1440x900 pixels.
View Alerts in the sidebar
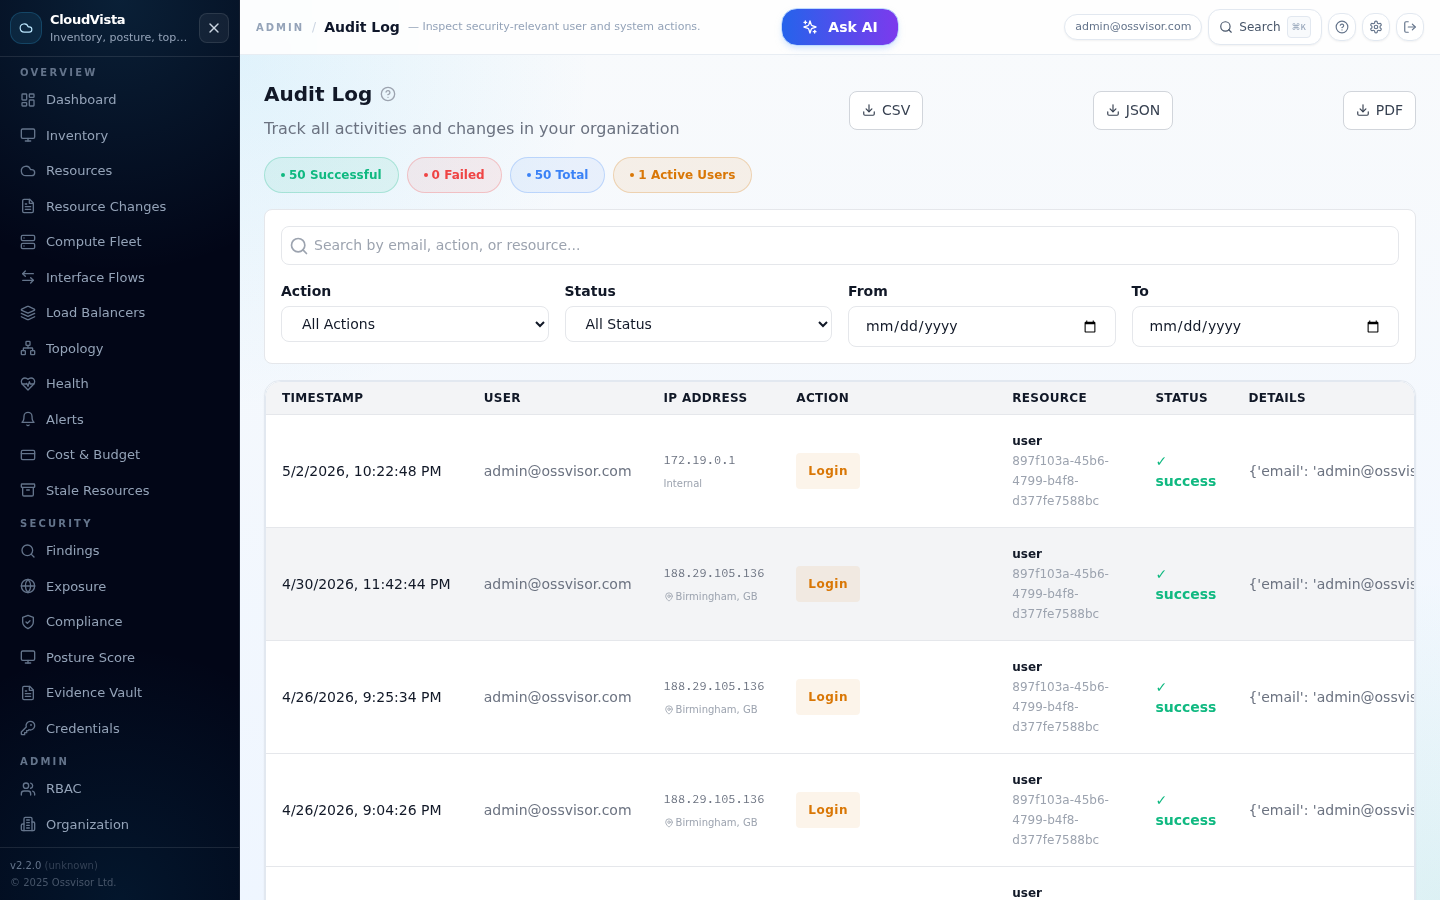click(120, 419)
